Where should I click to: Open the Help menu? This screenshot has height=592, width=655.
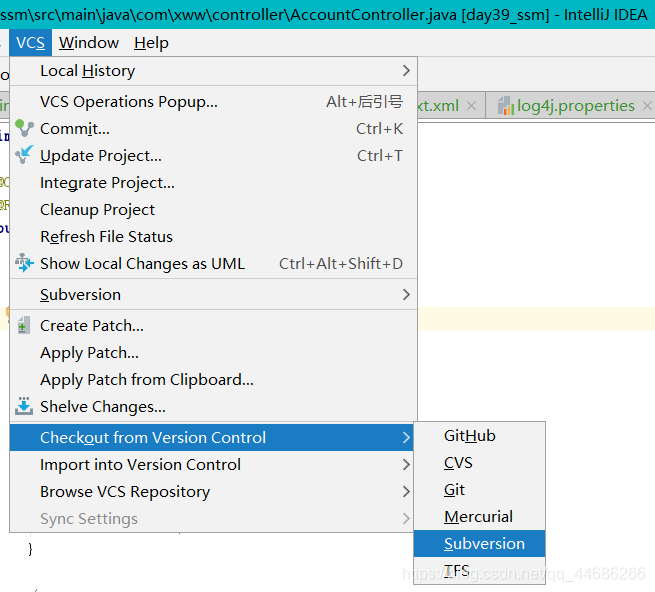(x=151, y=43)
